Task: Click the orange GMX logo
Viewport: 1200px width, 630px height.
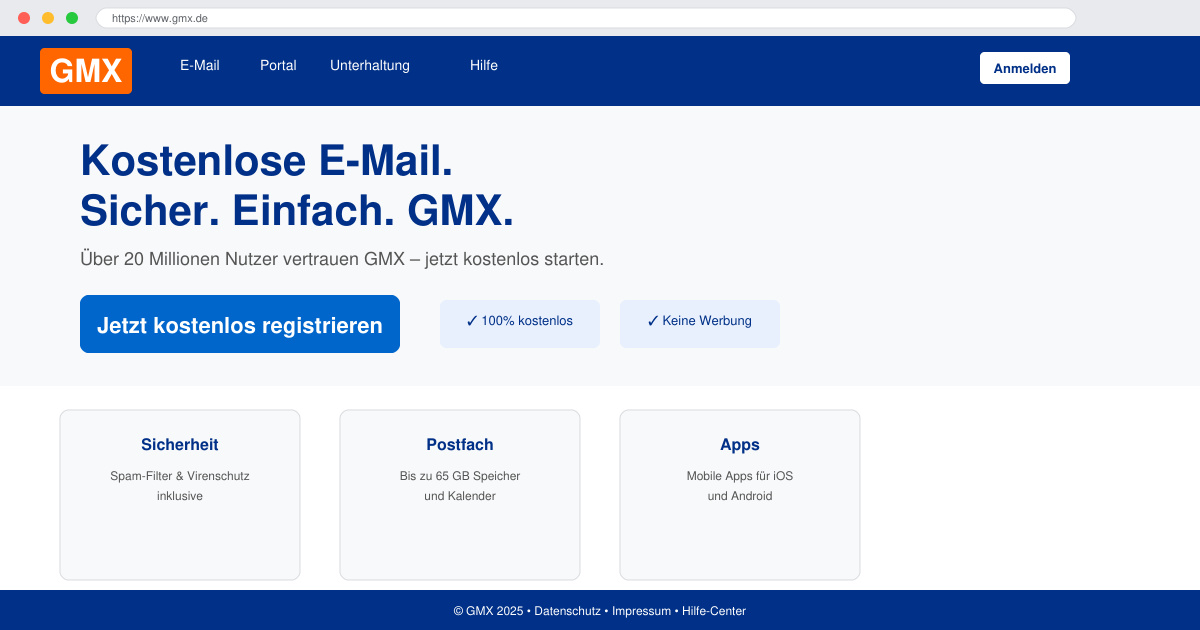Action: 86,71
